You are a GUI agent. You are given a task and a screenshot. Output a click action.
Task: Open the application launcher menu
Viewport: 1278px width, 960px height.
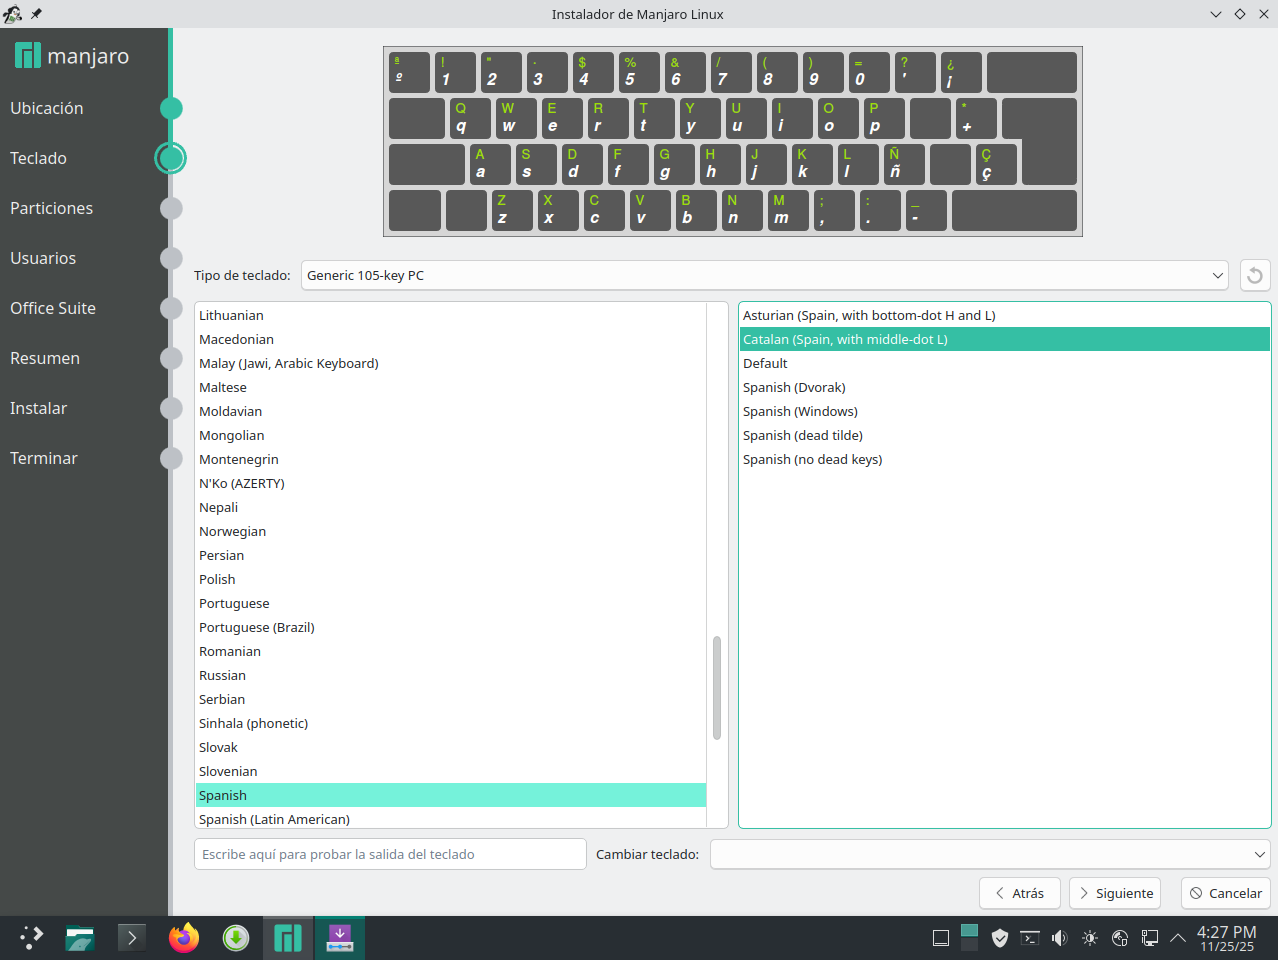point(31,938)
